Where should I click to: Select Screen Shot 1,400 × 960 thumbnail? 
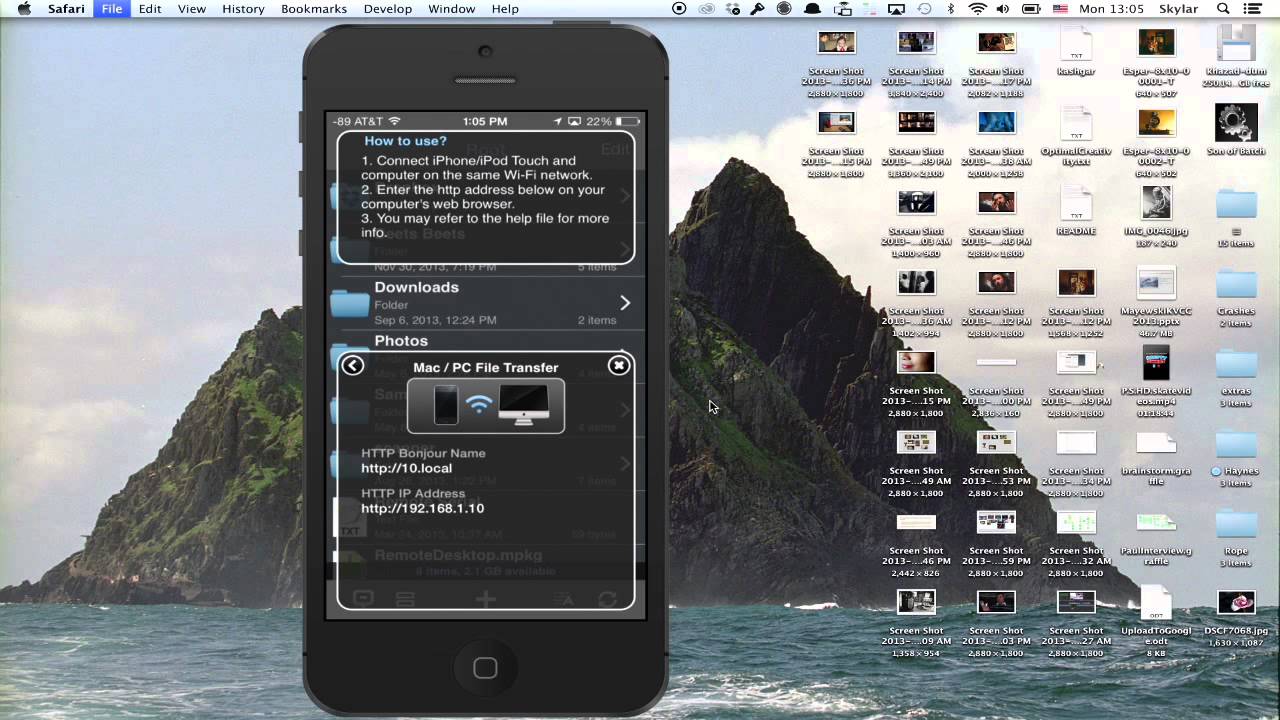[x=916, y=202]
